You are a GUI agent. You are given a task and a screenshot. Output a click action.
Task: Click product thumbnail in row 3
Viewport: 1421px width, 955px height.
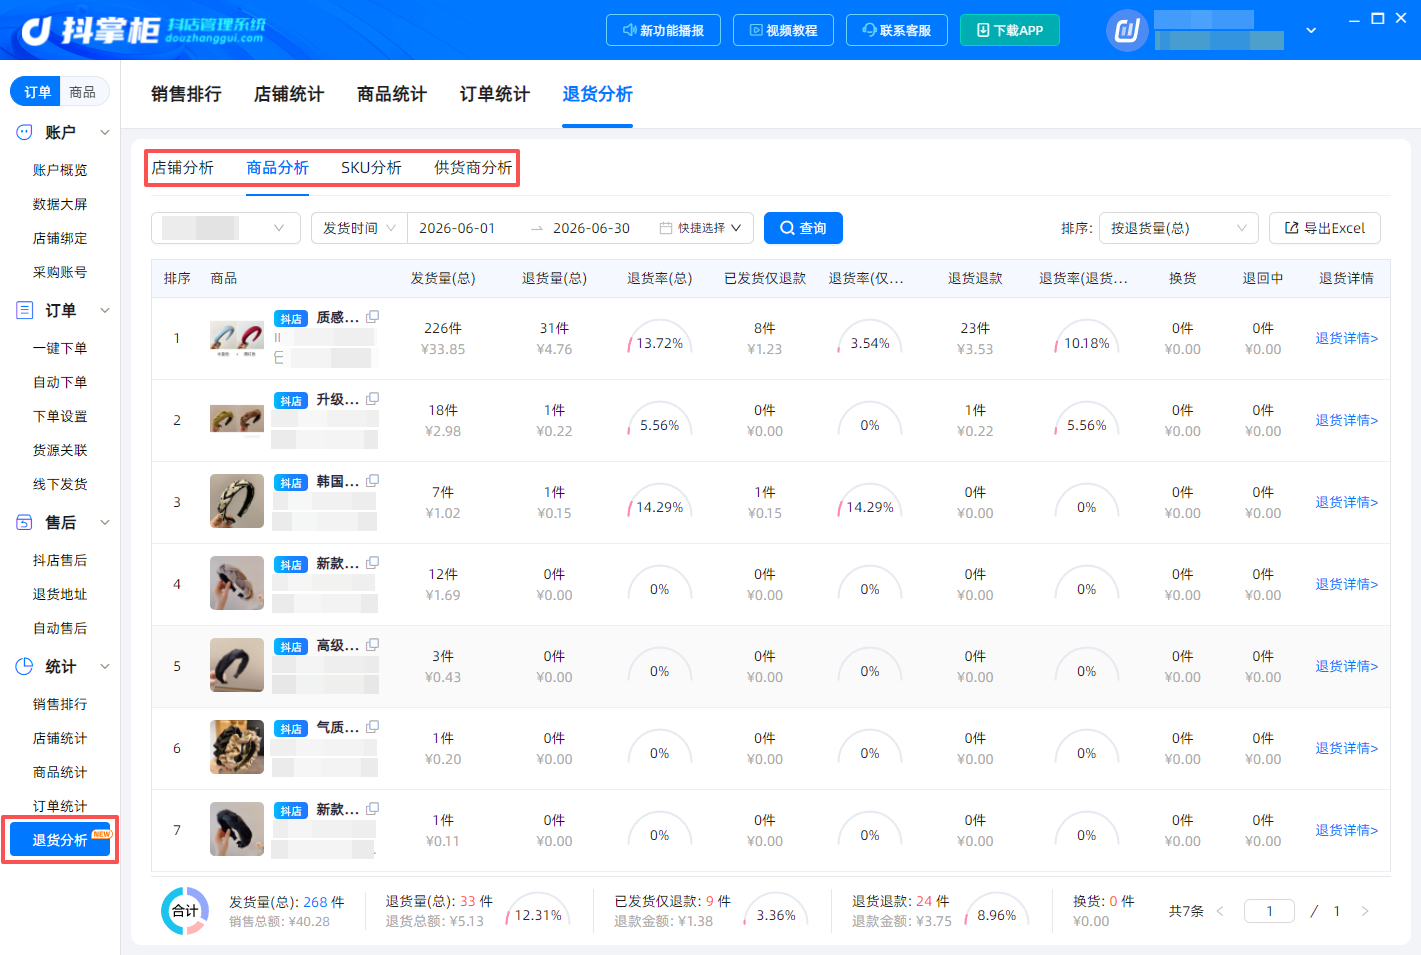(237, 501)
